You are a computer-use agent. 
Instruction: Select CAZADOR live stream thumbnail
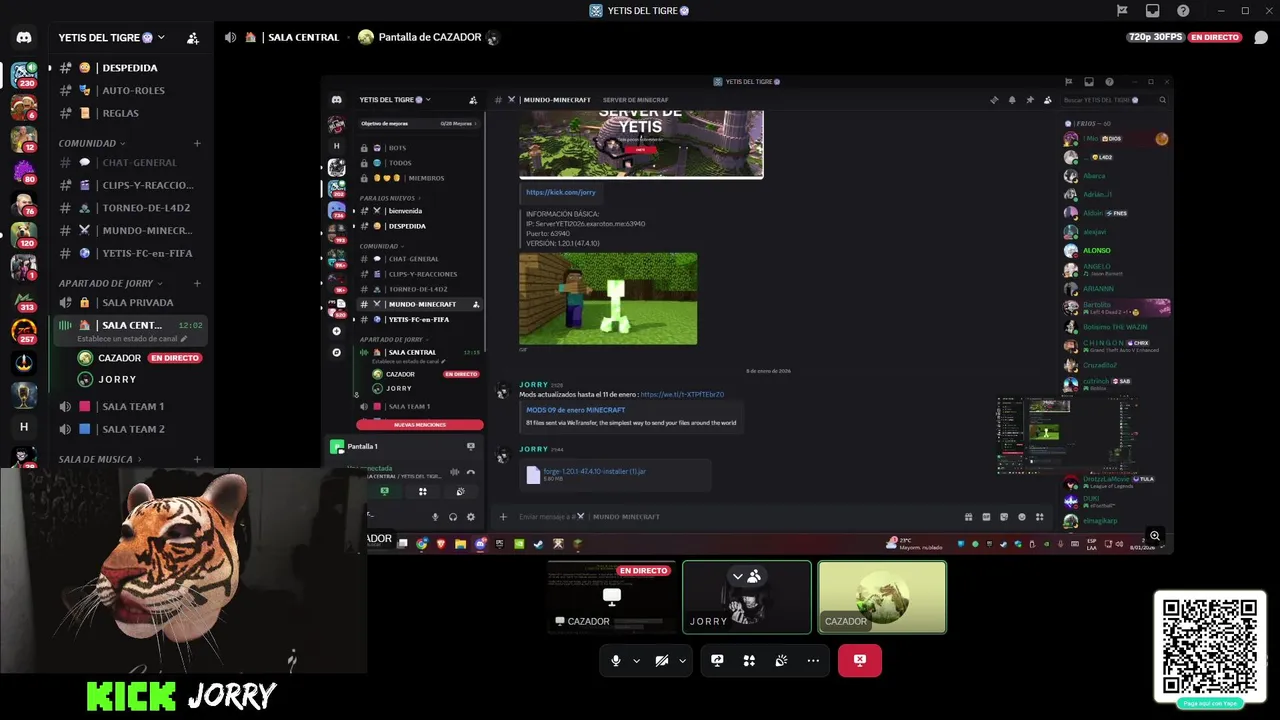pos(611,597)
